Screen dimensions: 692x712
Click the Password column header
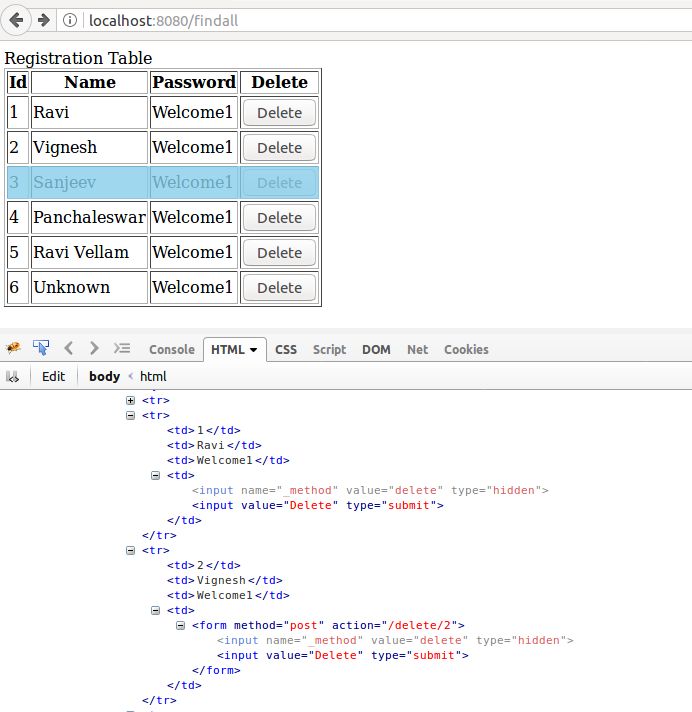[194, 82]
